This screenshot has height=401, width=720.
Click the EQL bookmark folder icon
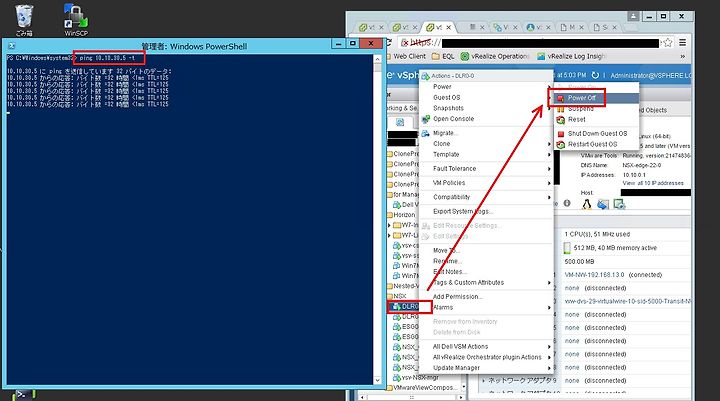tap(435, 56)
